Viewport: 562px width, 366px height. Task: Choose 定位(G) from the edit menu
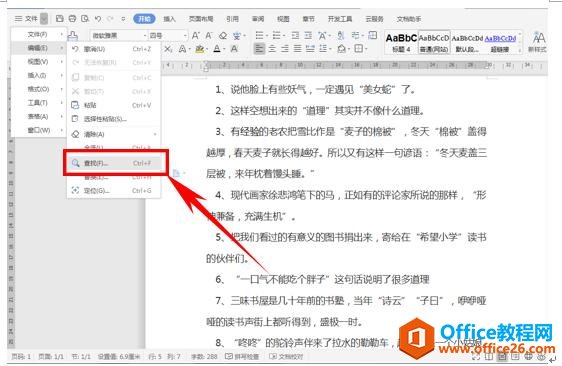tap(114, 191)
